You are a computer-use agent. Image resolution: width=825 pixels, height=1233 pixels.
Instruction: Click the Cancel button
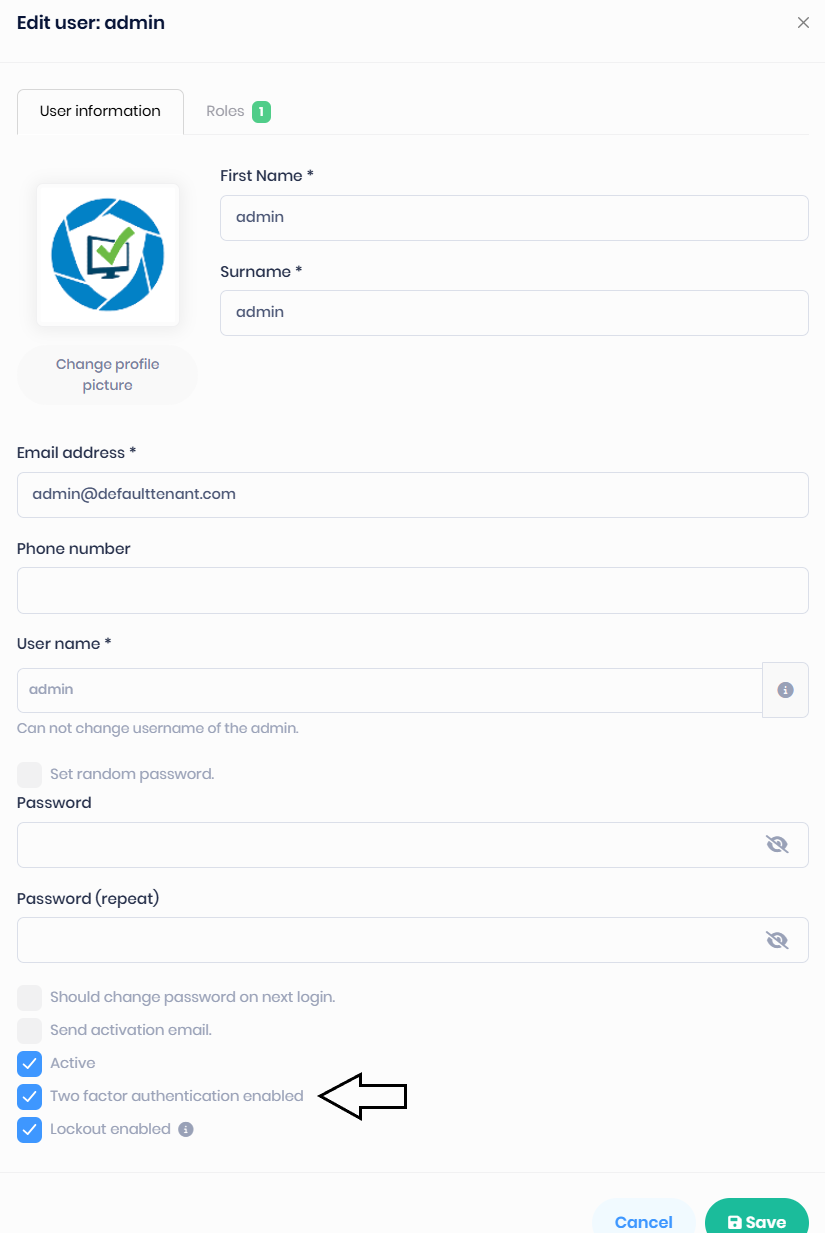click(643, 1221)
